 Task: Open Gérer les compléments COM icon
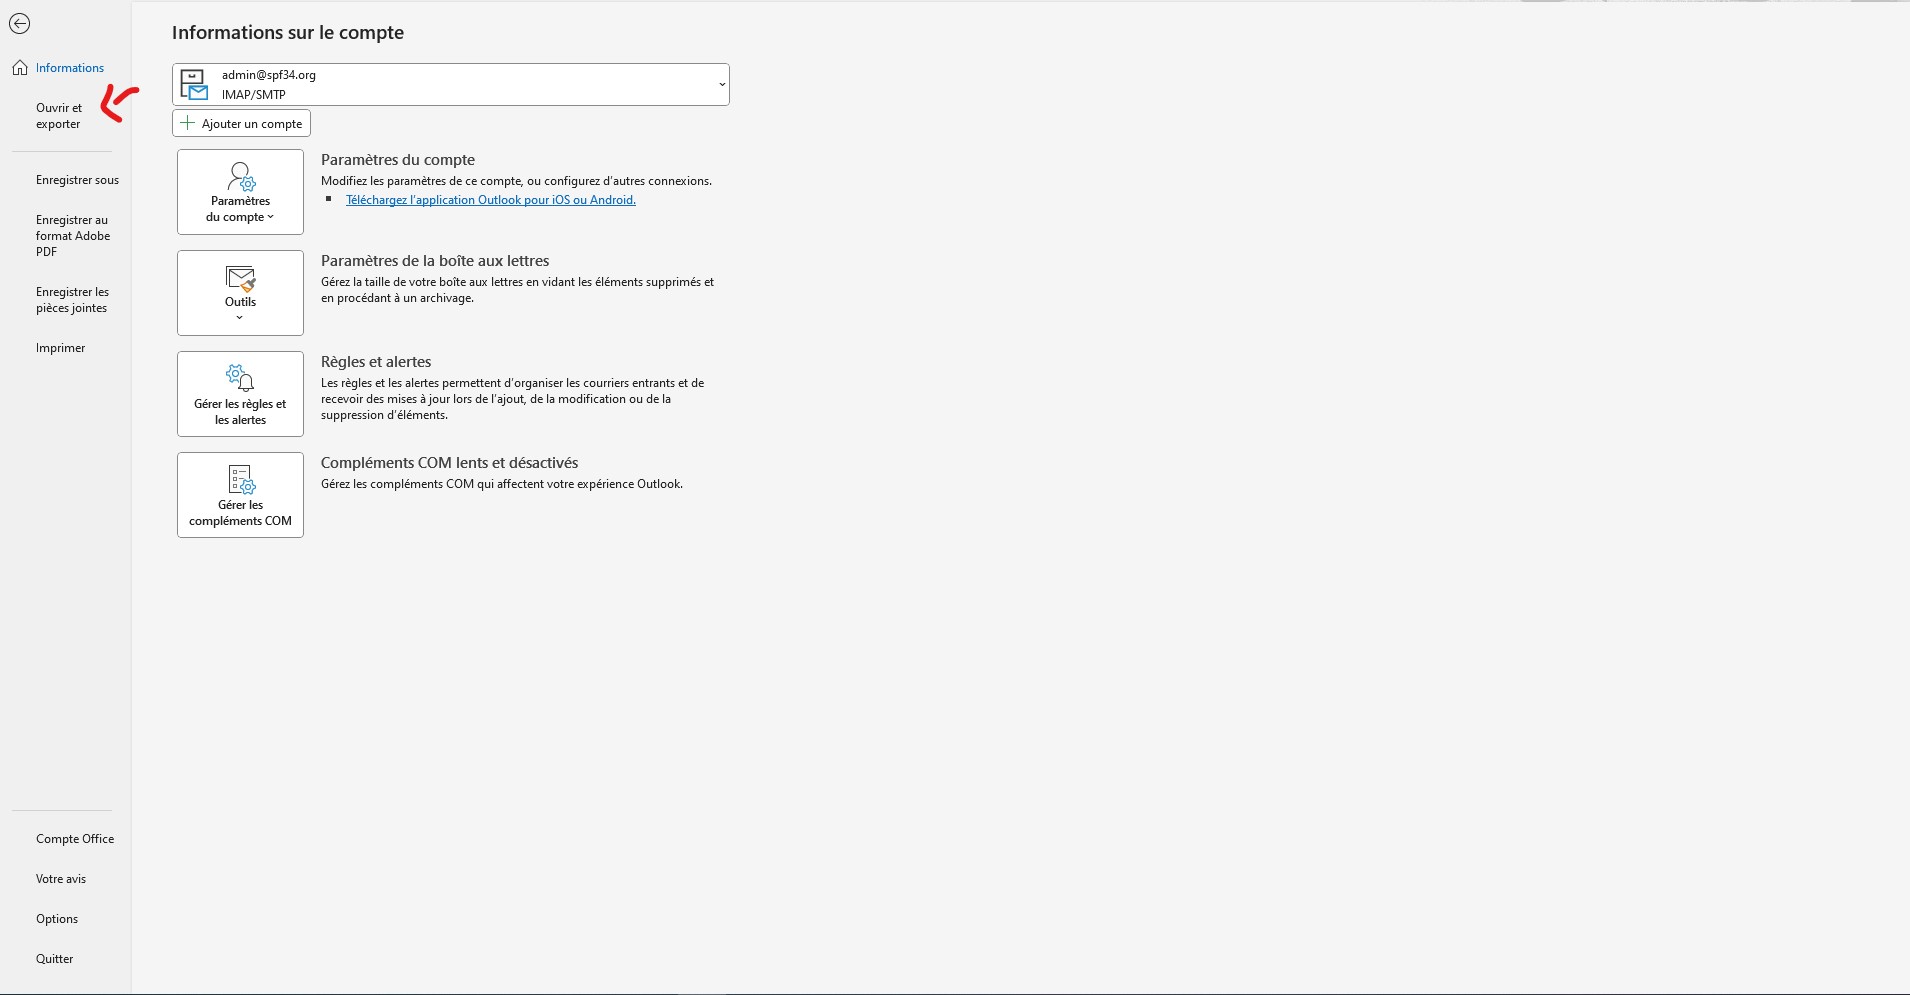[x=240, y=480]
